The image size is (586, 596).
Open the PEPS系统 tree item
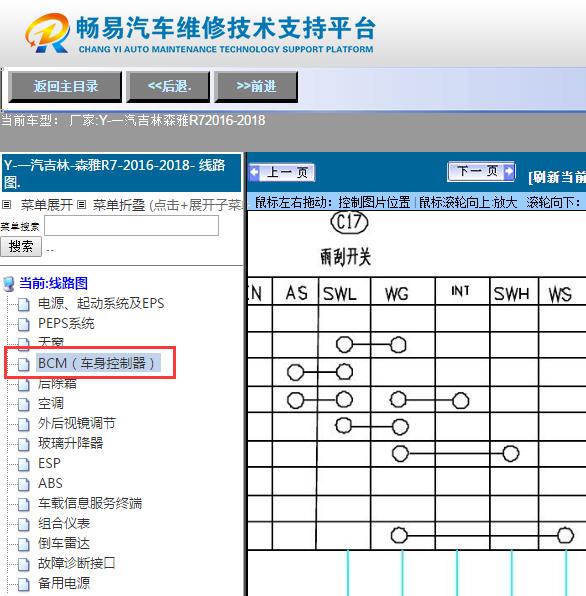pyautogui.click(x=66, y=323)
